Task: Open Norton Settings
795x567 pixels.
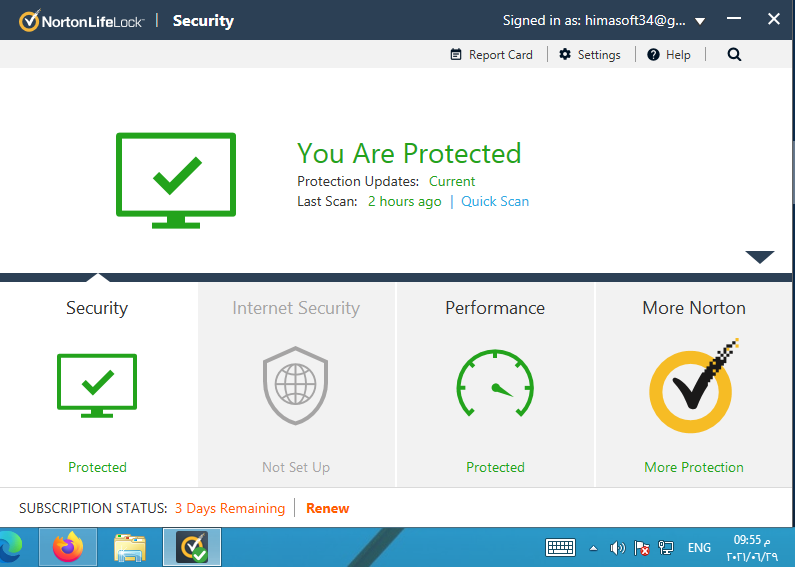Action: click(x=590, y=55)
